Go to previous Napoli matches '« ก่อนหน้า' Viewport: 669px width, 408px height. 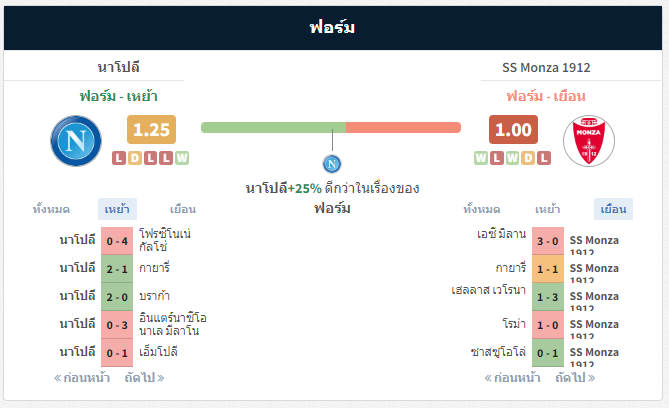pos(80,378)
